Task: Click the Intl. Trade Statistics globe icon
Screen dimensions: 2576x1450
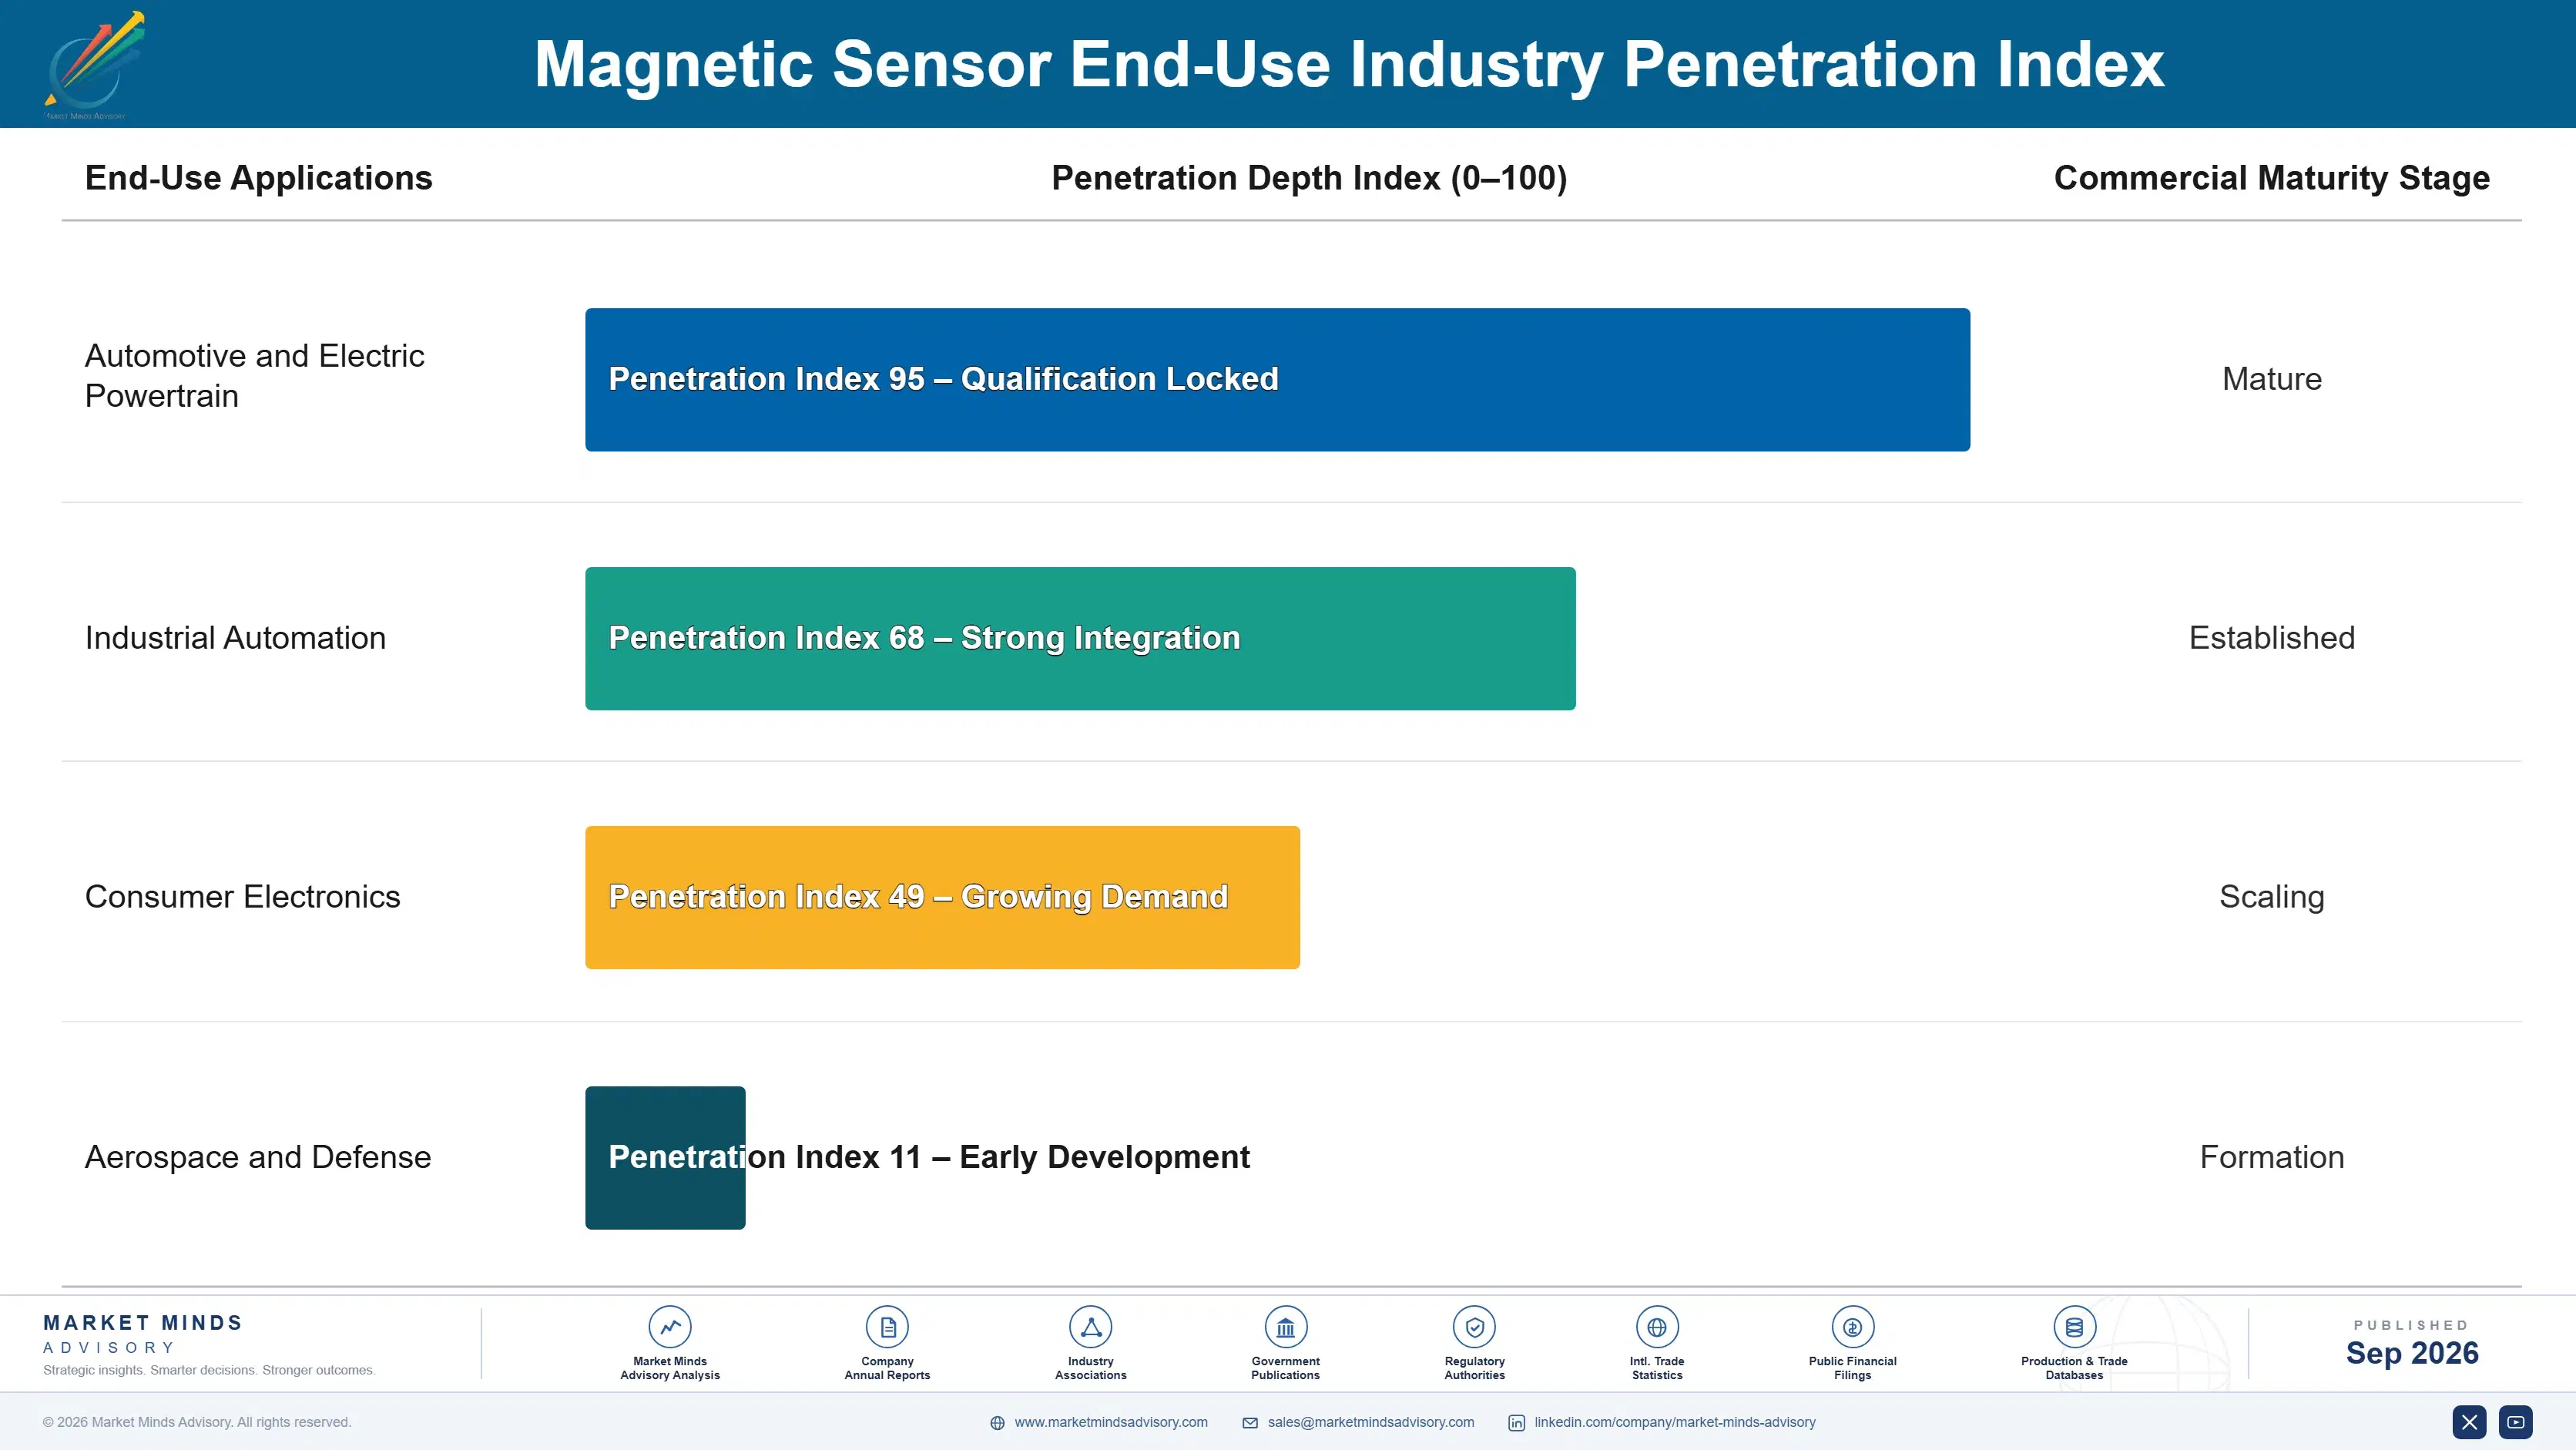Action: (x=1657, y=1327)
